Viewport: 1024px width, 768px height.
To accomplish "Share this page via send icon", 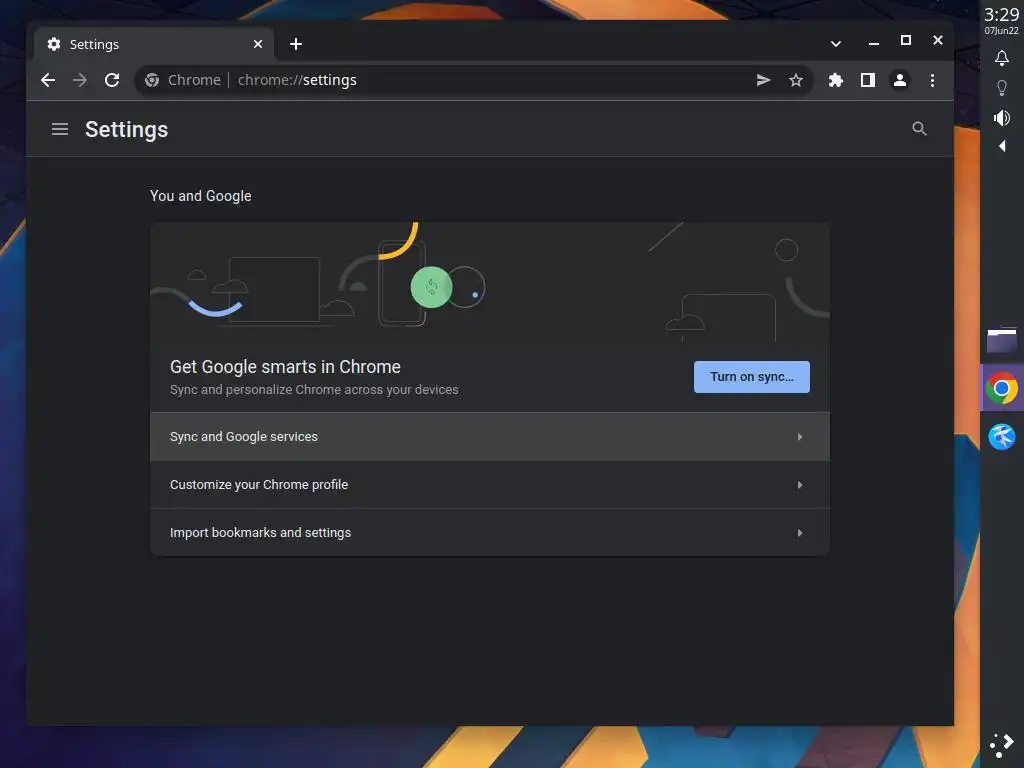I will click(x=763, y=80).
